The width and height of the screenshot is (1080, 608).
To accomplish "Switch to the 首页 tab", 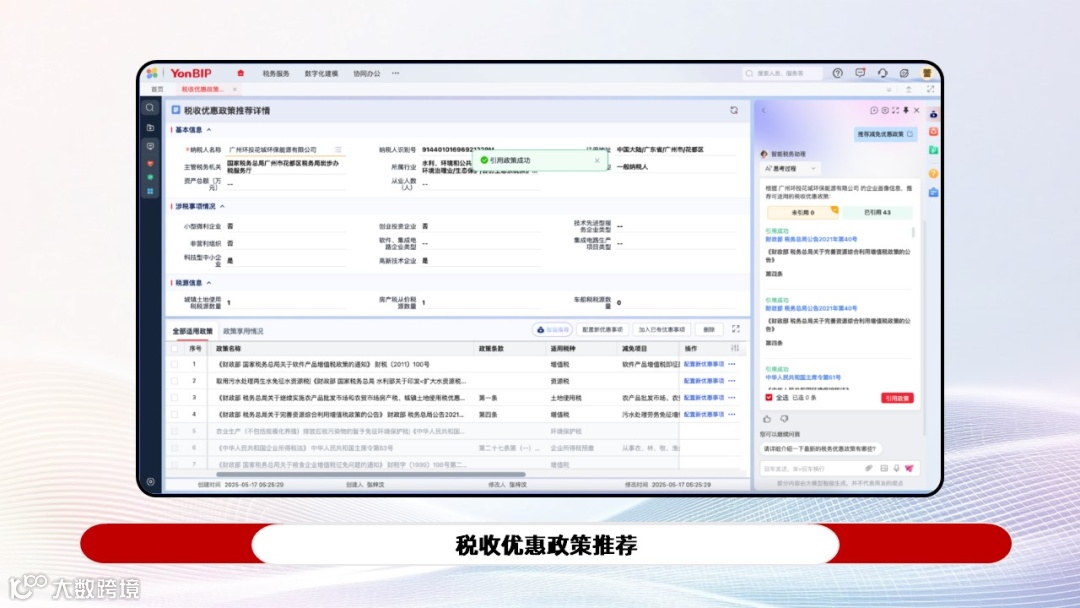I will pyautogui.click(x=157, y=90).
